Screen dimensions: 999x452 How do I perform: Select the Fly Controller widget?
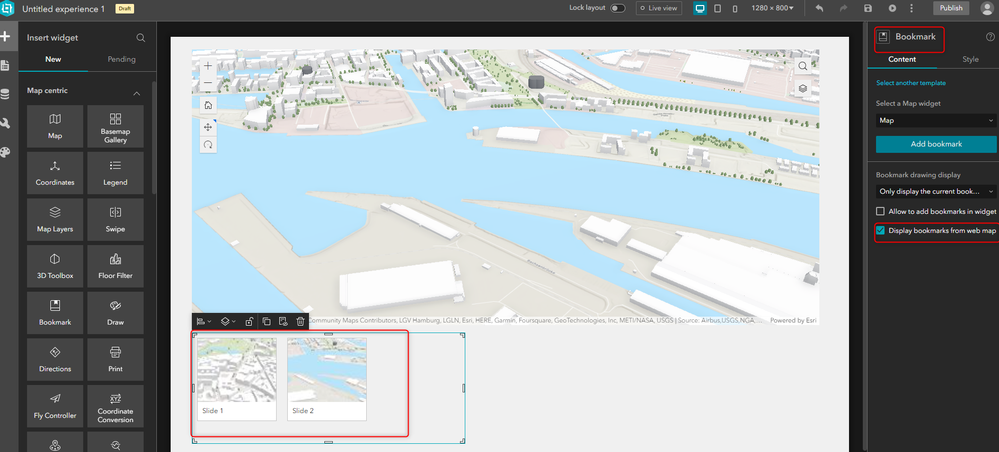pyautogui.click(x=55, y=405)
